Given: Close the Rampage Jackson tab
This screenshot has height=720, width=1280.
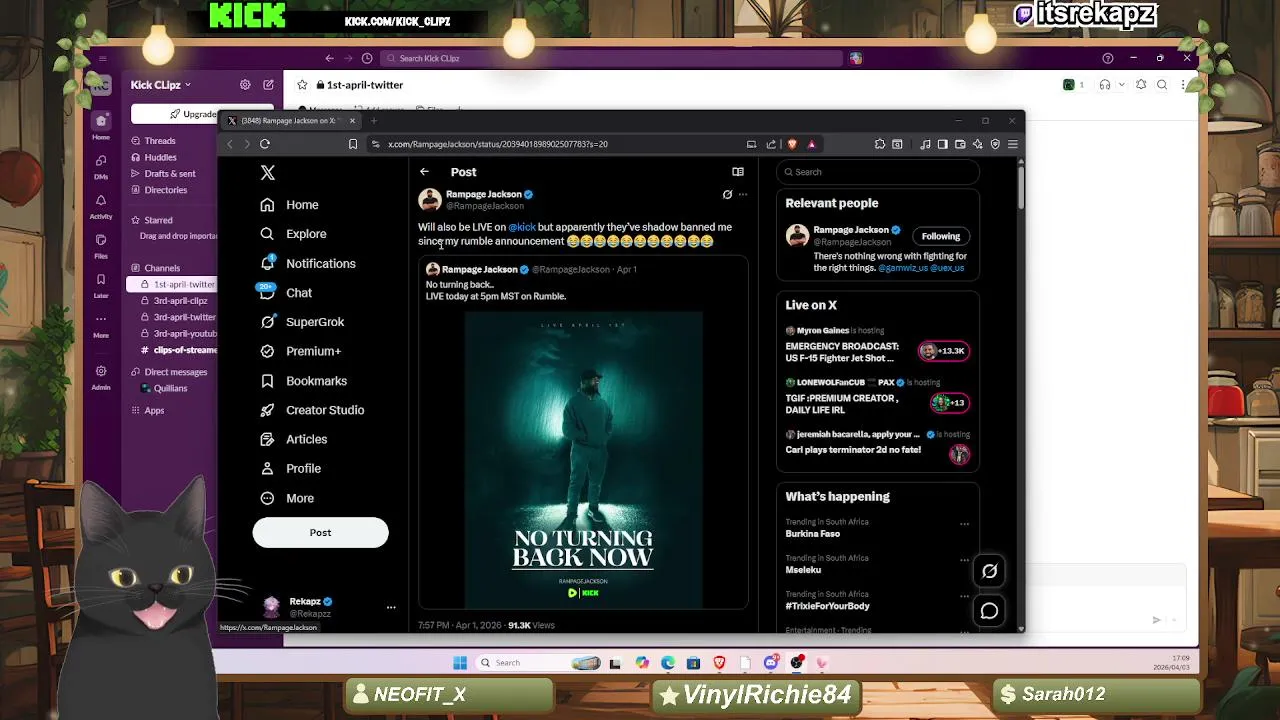Looking at the screenshot, I should tap(352, 121).
